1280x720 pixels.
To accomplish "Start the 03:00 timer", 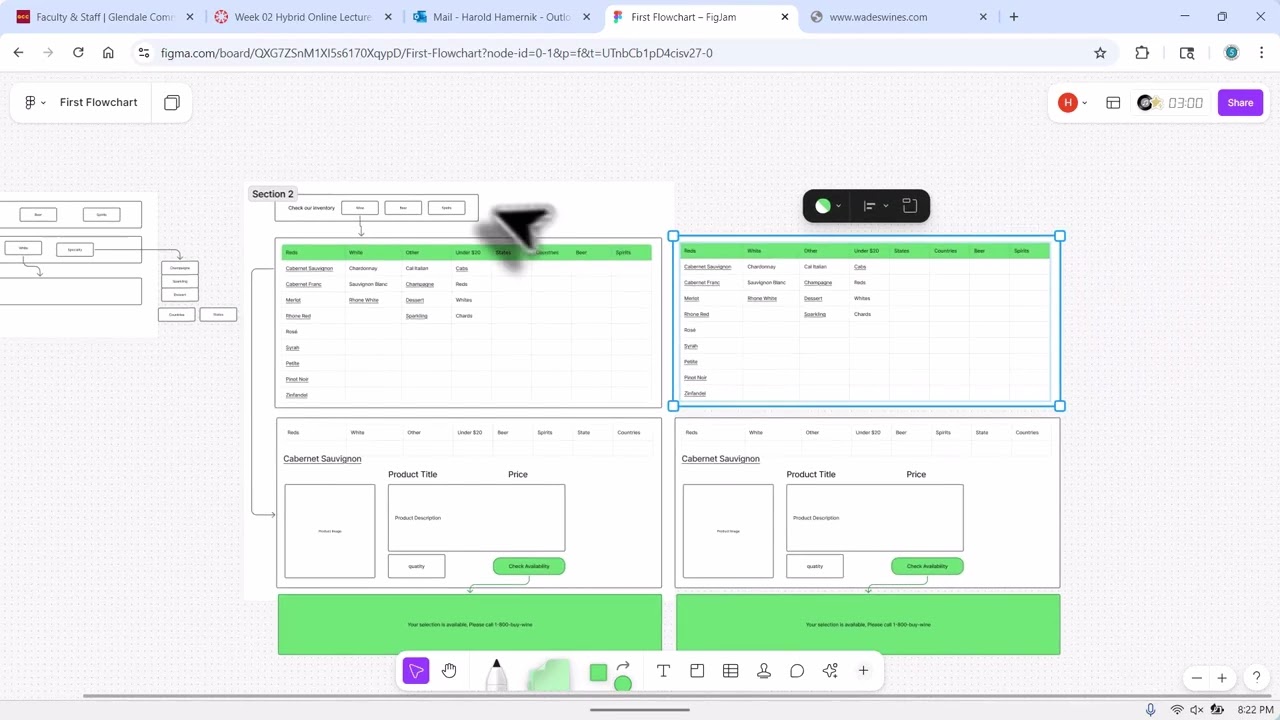I will (x=1185, y=102).
